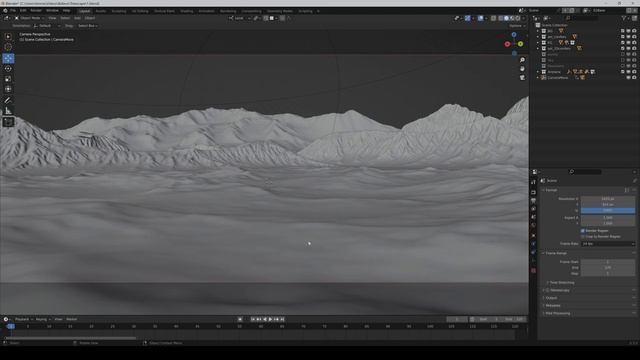Select the Cursor tool
640x360 pixels.
coord(8,47)
